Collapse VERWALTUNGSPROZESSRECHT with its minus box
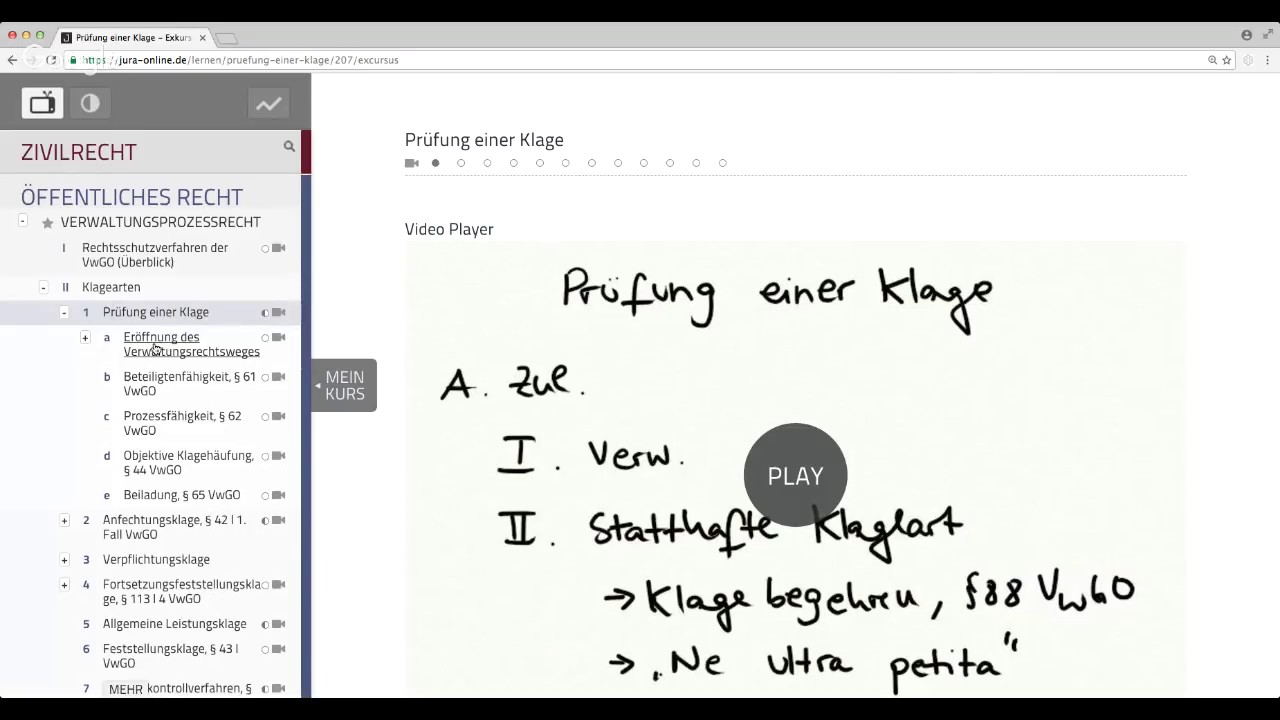The image size is (1280, 720). click(x=23, y=220)
